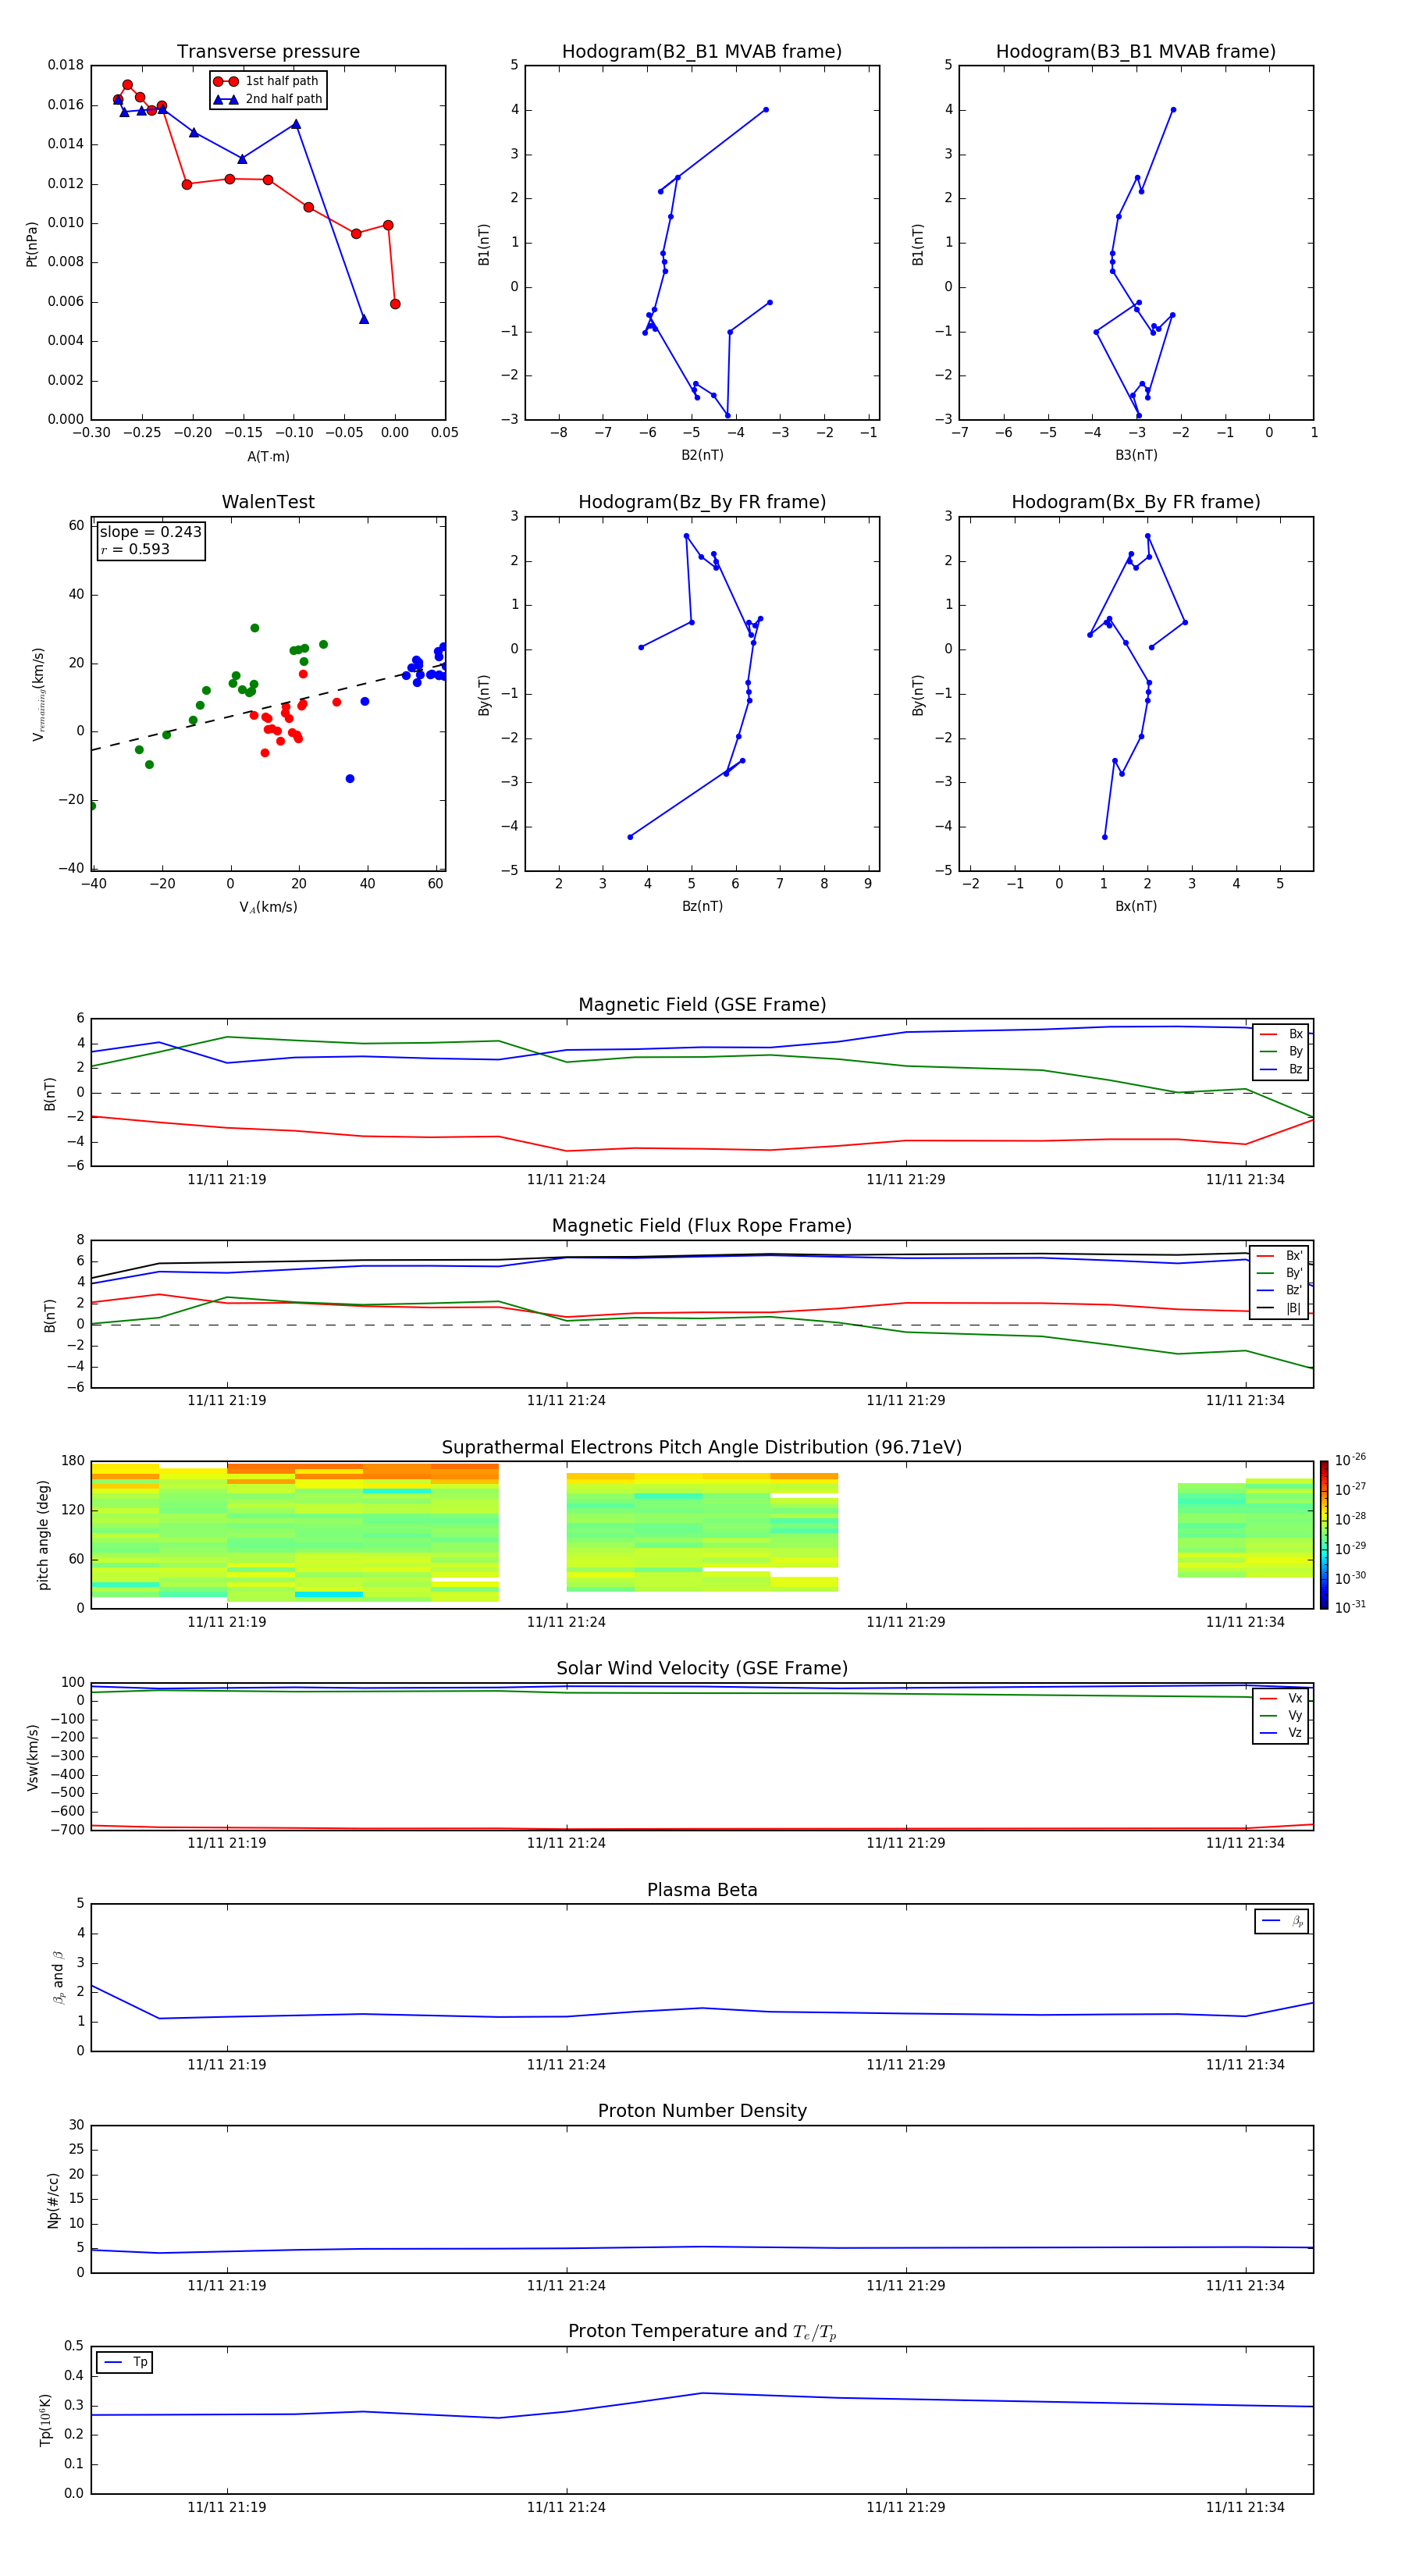Screen dimensions: 1405x2576
Task: Click the By legend entry in GSE panel
Action: [x=1281, y=1051]
